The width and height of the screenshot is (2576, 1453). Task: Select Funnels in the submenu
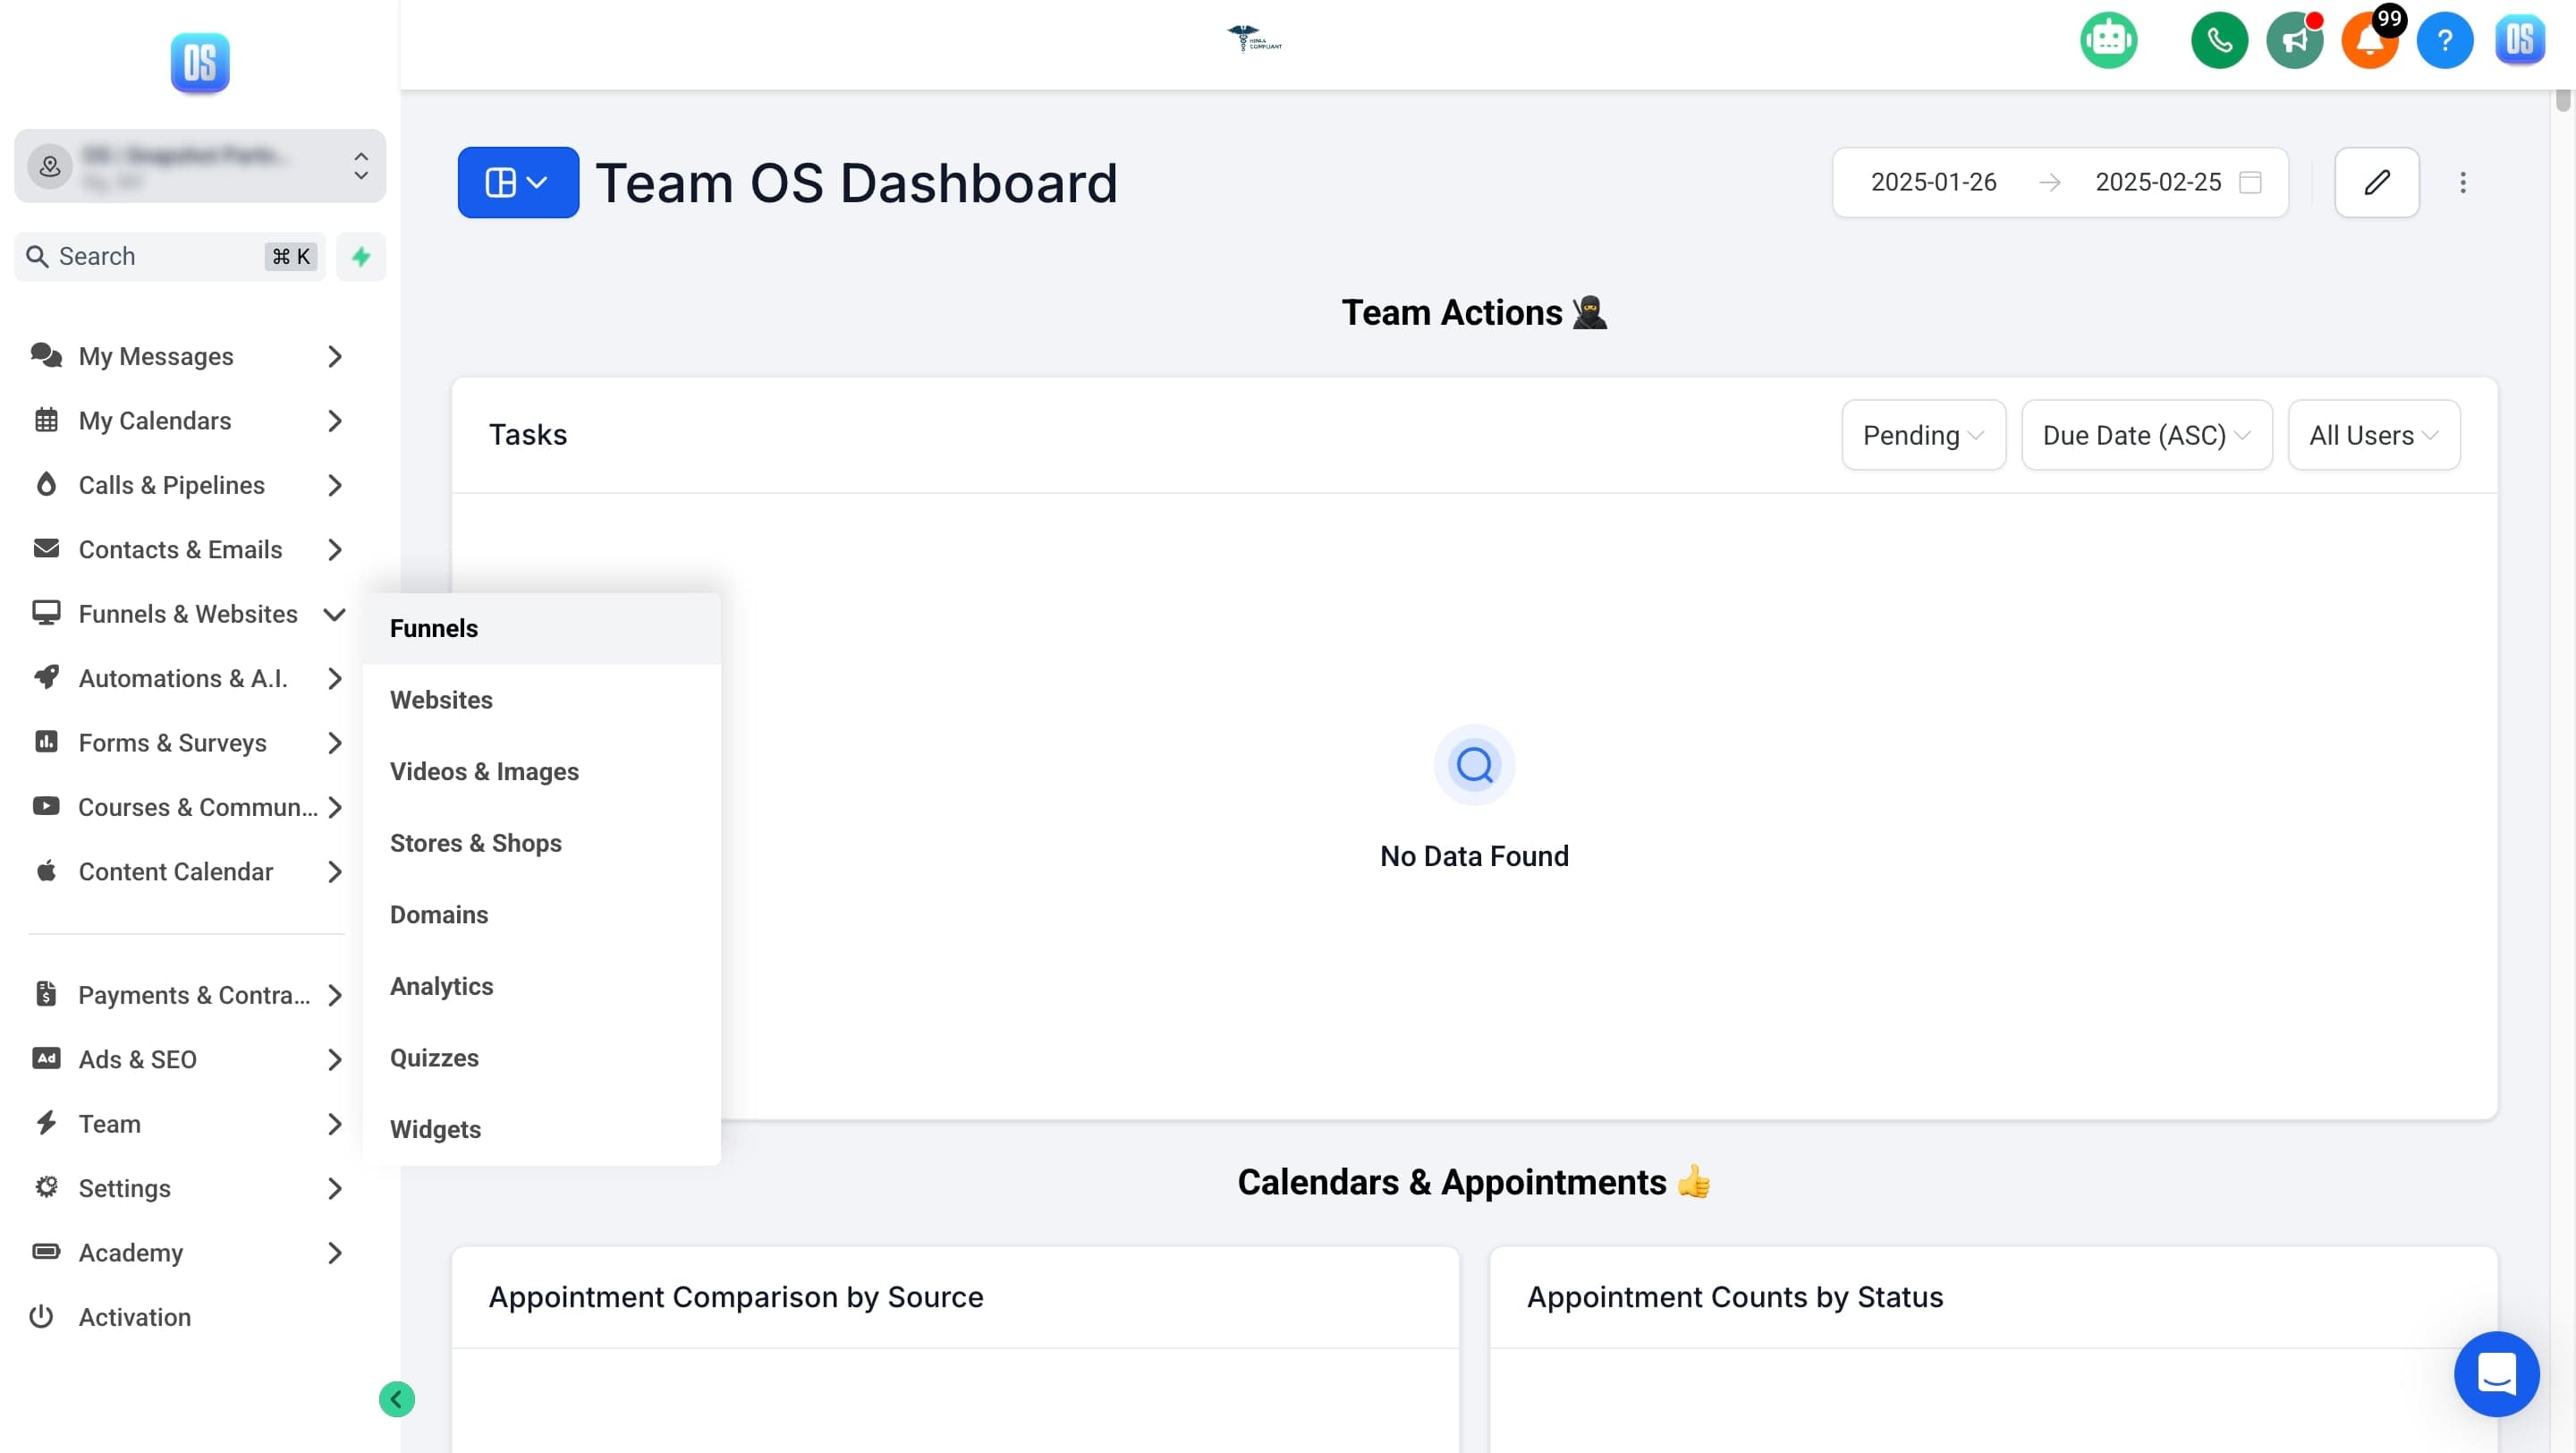pyautogui.click(x=541, y=628)
